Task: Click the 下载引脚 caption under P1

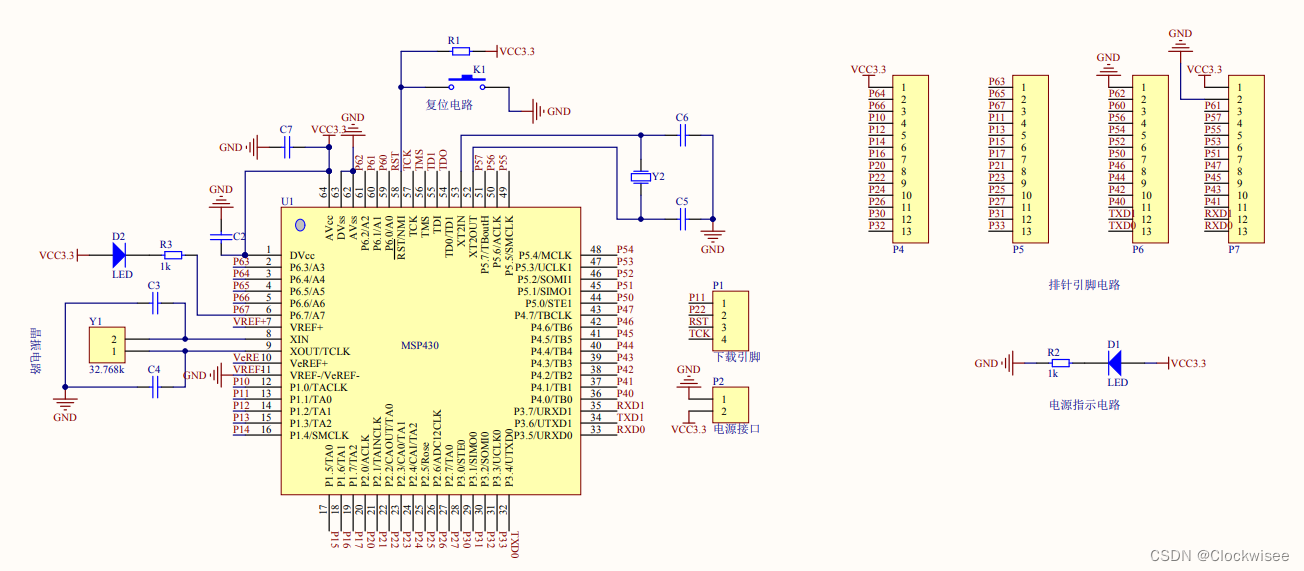Action: tap(737, 357)
